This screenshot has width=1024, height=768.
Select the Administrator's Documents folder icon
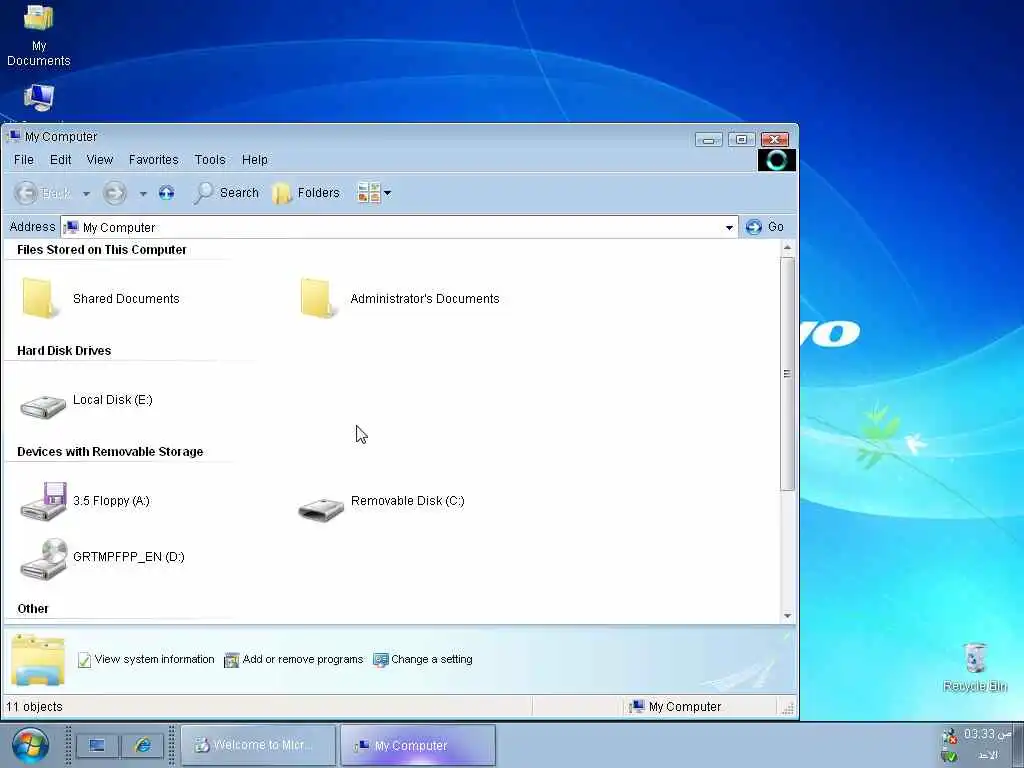pos(319,298)
